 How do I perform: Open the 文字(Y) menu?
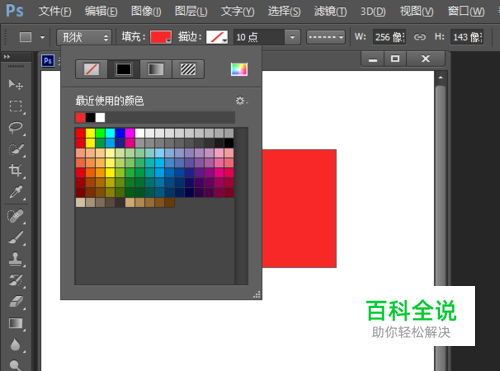[x=237, y=11]
